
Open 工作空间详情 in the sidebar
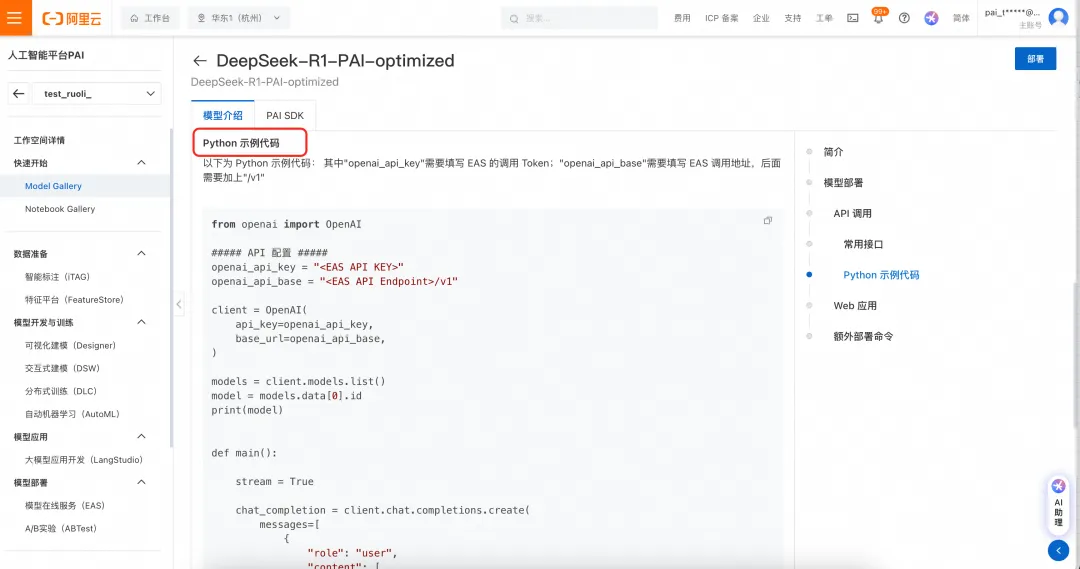pos(39,141)
